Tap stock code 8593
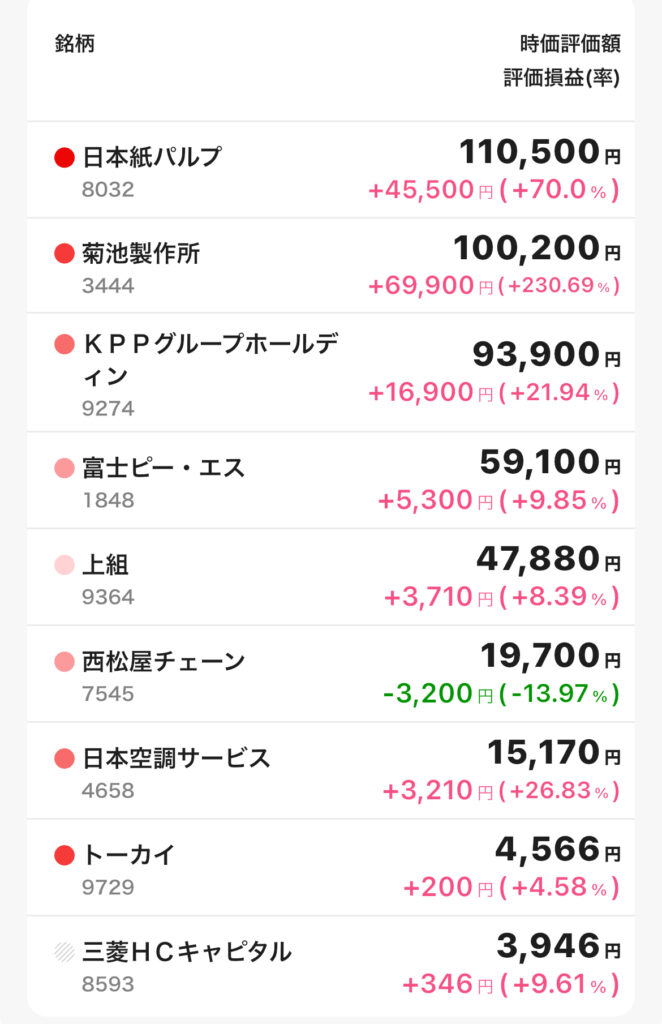This screenshot has width=662, height=1024. [108, 984]
